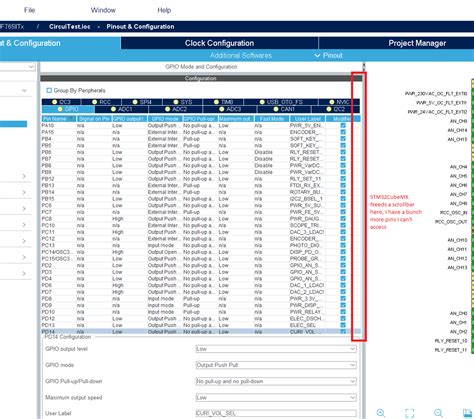
Task: Toggle the Modified checkbox for row PD8
Action: pyautogui.click(x=343, y=299)
